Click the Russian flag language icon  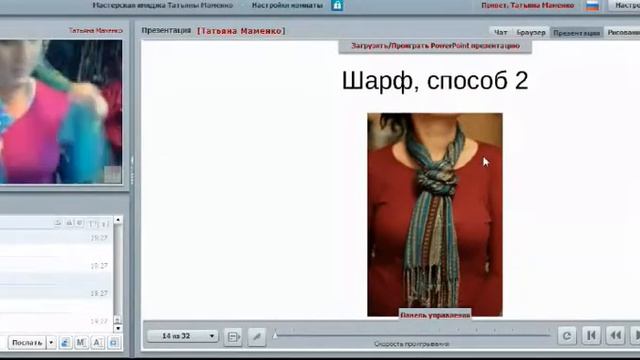tap(592, 6)
